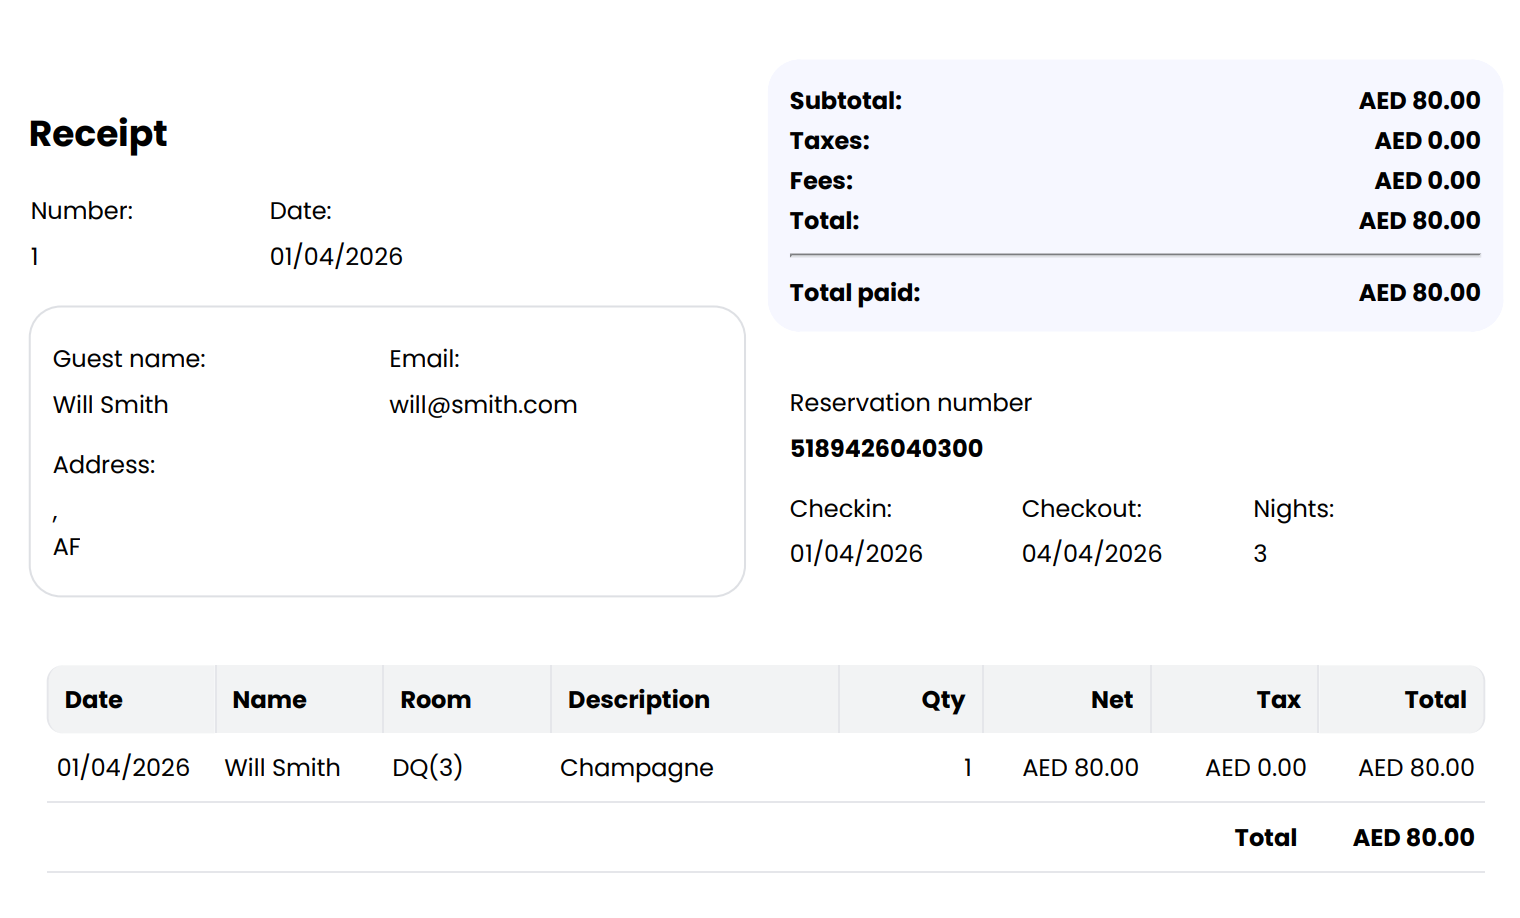Click the Name column header

tap(270, 700)
